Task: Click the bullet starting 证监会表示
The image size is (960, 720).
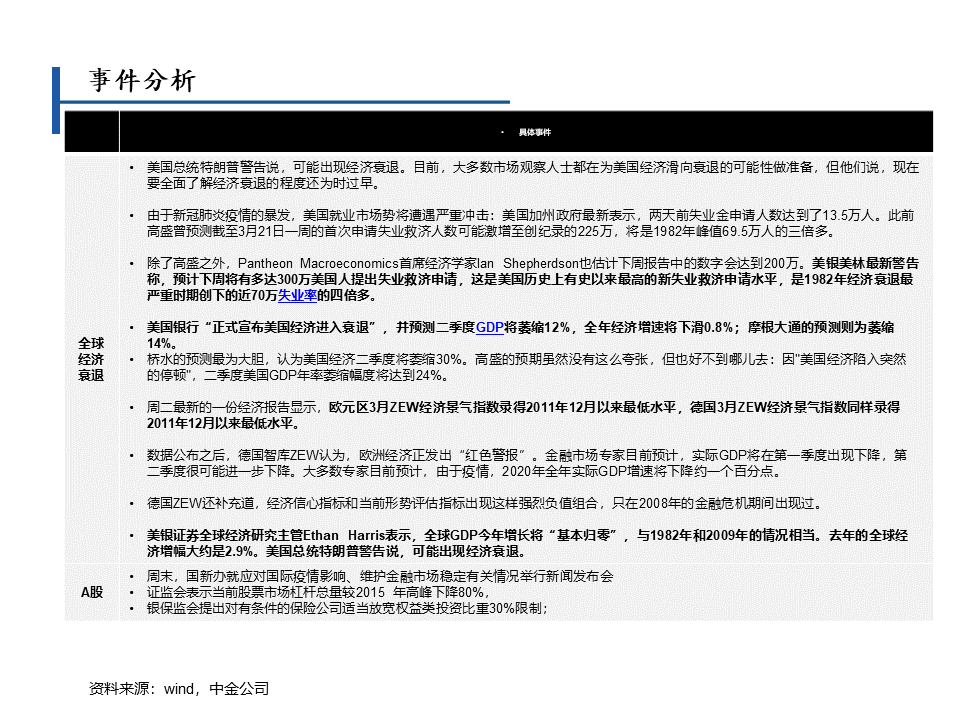Action: point(318,592)
